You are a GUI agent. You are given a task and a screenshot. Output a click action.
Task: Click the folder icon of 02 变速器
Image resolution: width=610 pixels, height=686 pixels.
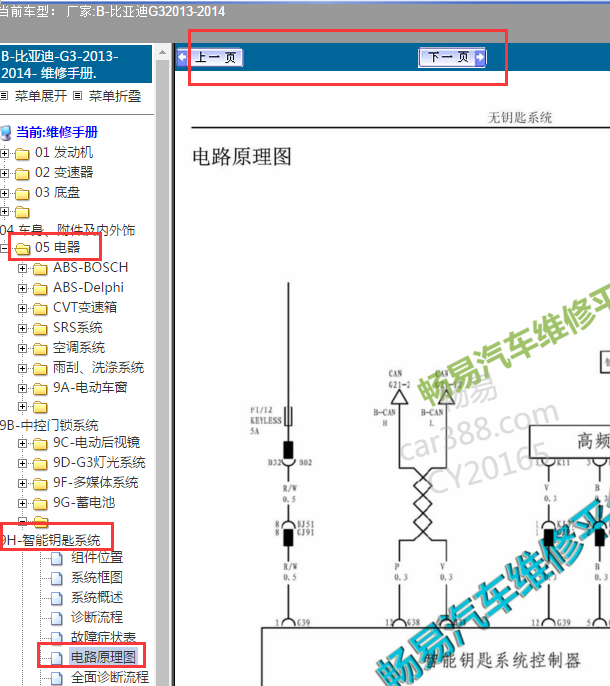click(x=22, y=174)
